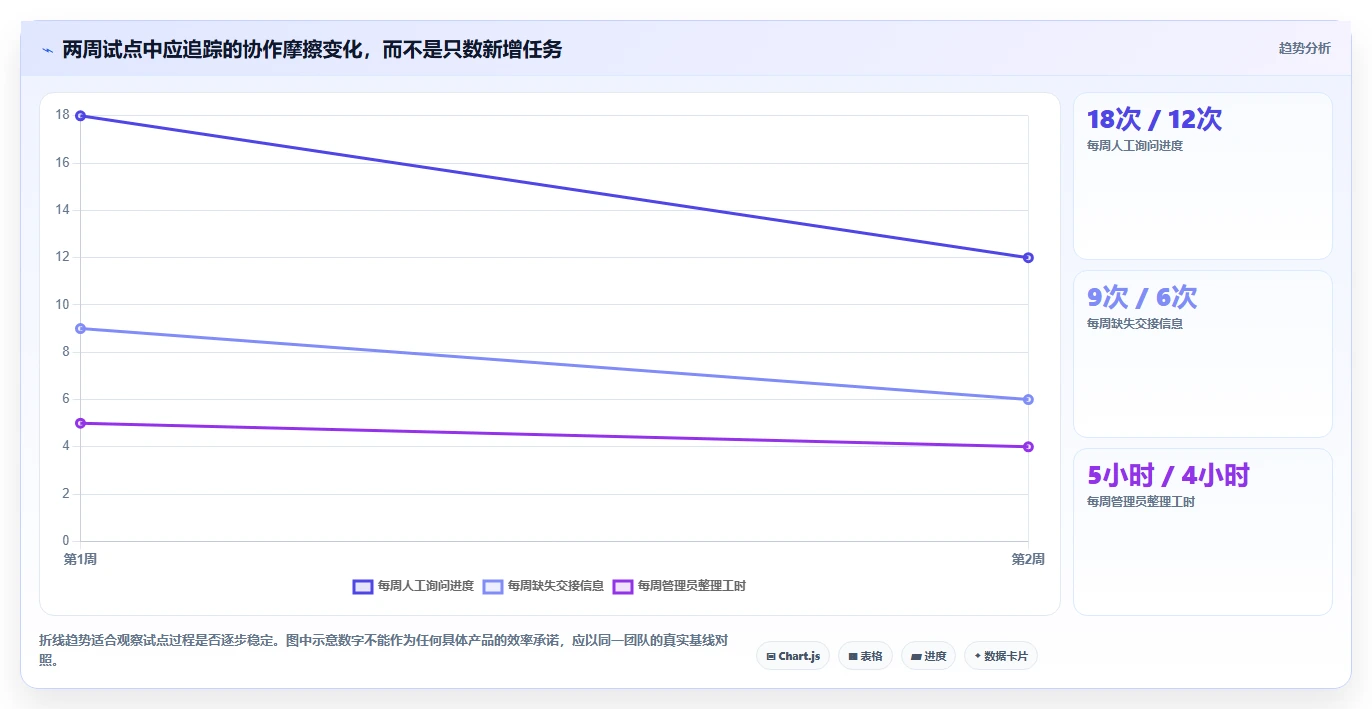Click the 第1周 x-axis label
Screen dimensions: 1372x709
pos(80,559)
